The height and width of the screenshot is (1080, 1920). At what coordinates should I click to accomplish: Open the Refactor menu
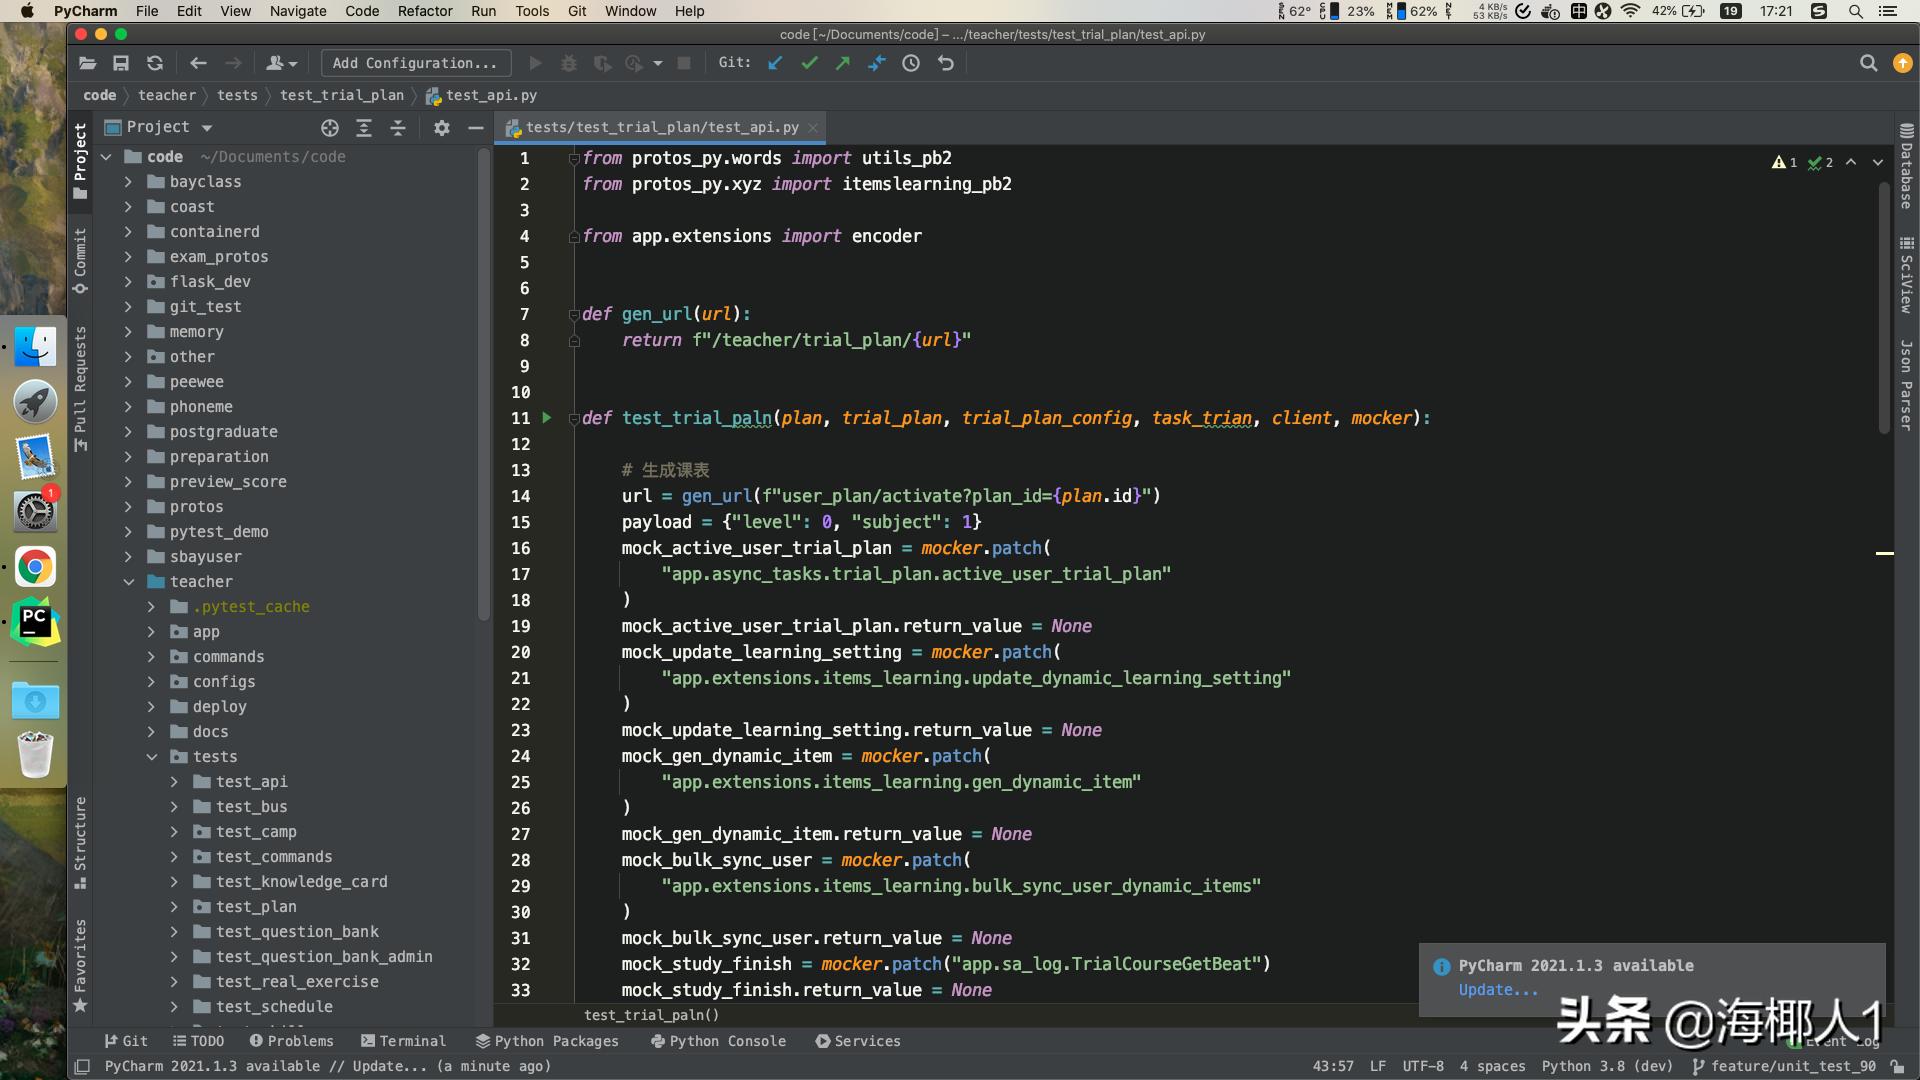pyautogui.click(x=425, y=11)
